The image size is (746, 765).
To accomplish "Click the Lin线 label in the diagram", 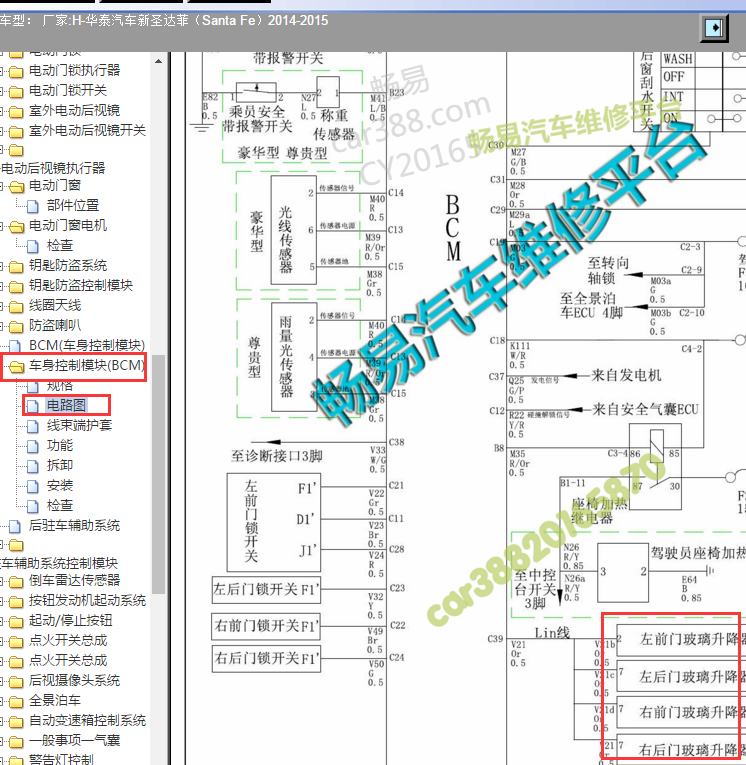I will pyautogui.click(x=552, y=633).
